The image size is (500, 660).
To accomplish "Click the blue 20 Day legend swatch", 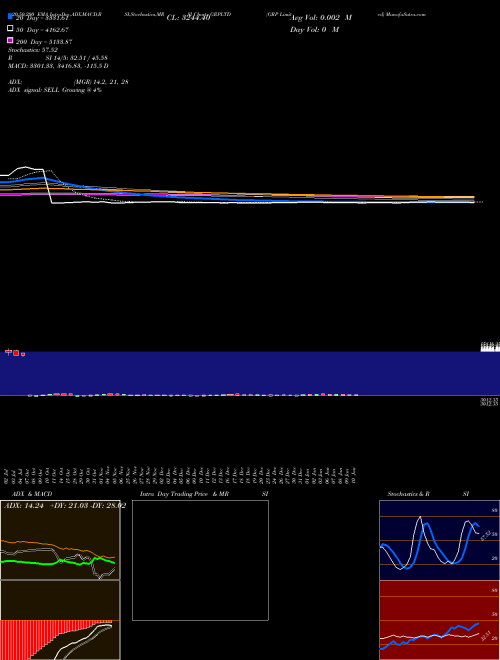I will [10, 16].
